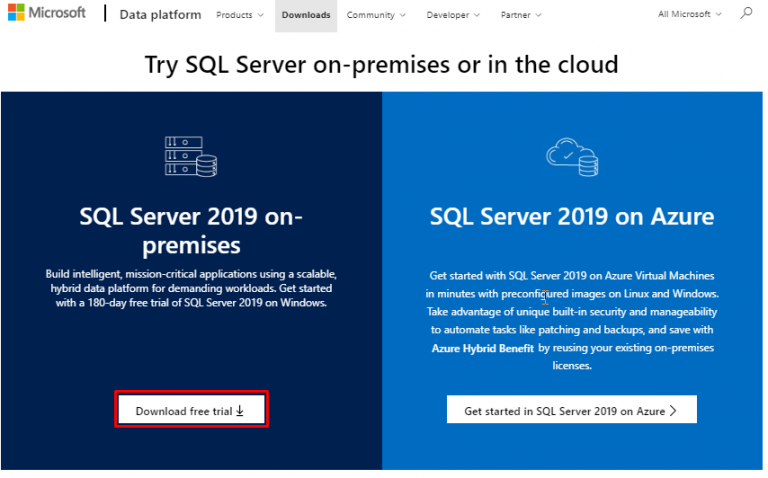This screenshot has height=478, width=768.
Task: Expand the Partner dropdown menu
Action: coord(521,15)
